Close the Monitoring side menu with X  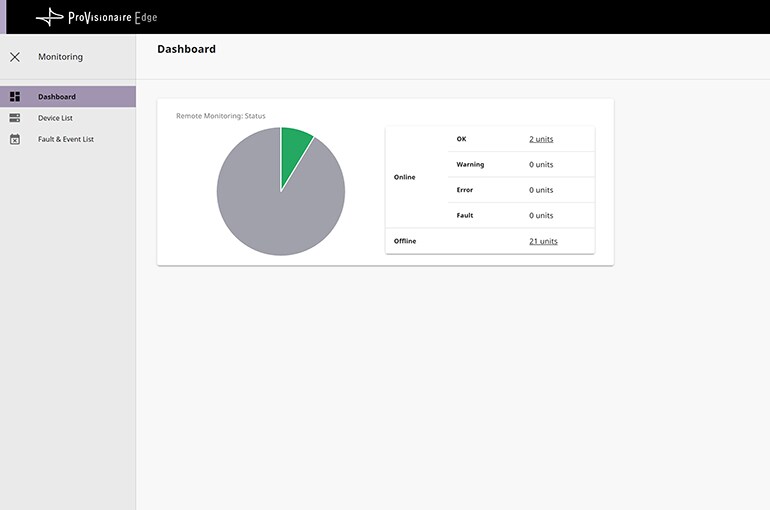(x=15, y=57)
